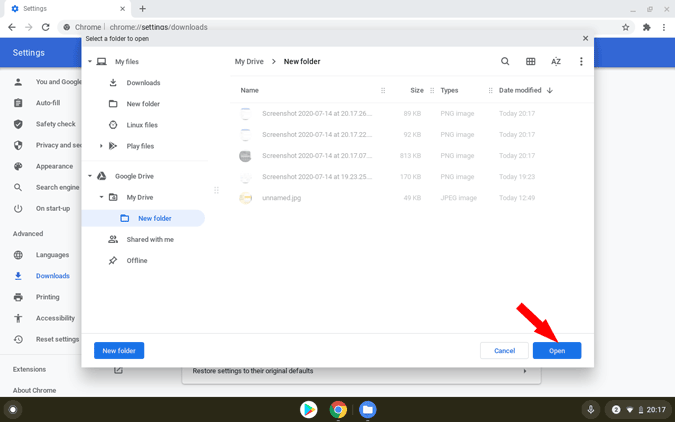675x422 pixels.
Task: Open Accessibility settings
Action: pos(55,318)
